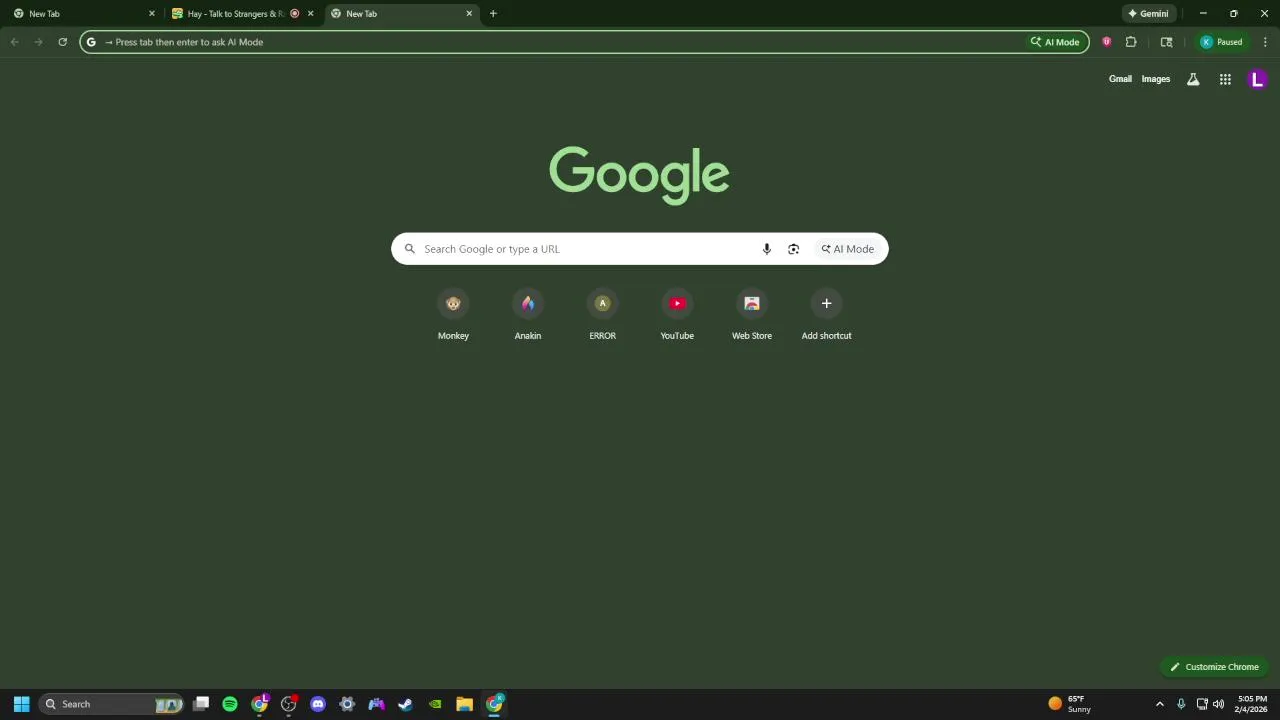Click the voice search microphone icon
The width and height of the screenshot is (1280, 720).
pos(767,249)
